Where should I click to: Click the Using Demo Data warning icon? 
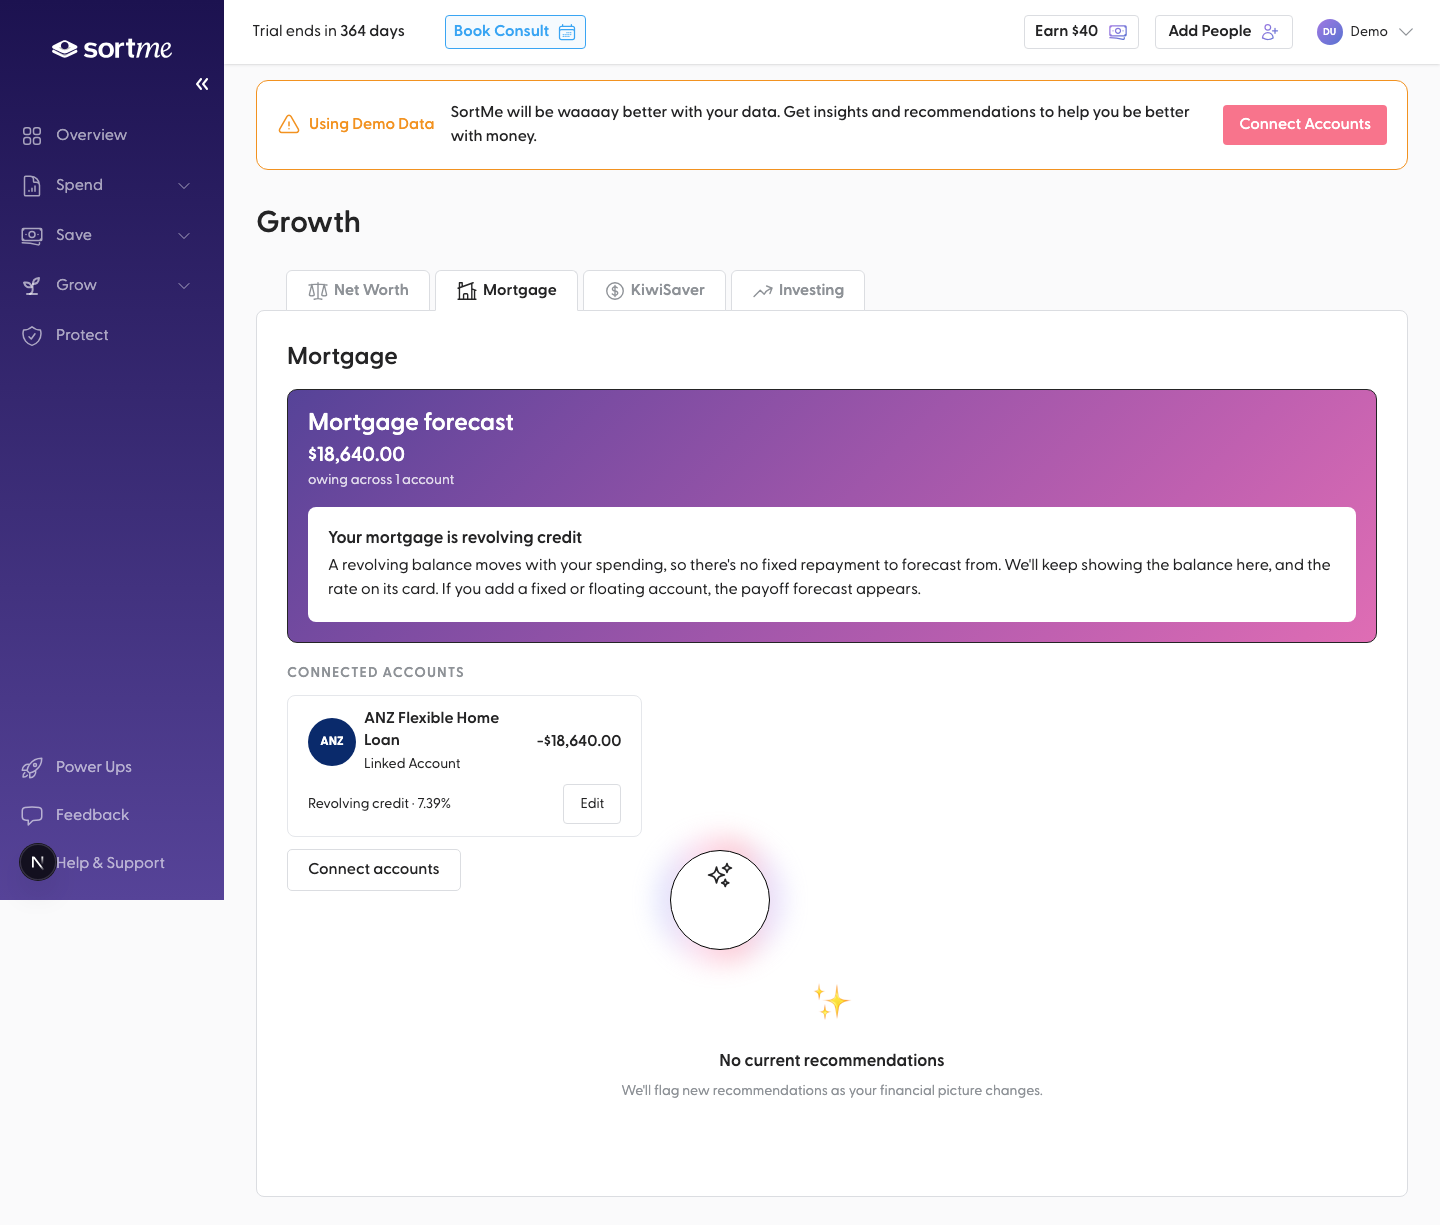click(289, 124)
